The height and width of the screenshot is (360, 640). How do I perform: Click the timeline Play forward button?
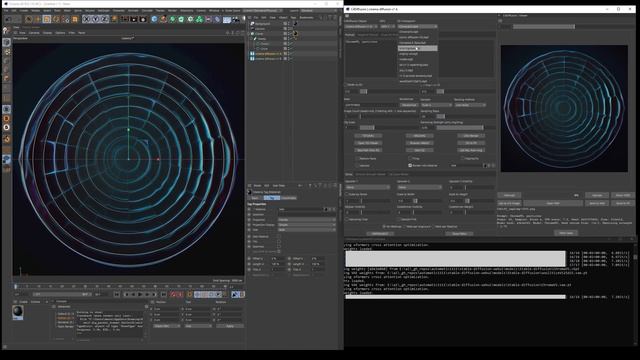140,294
